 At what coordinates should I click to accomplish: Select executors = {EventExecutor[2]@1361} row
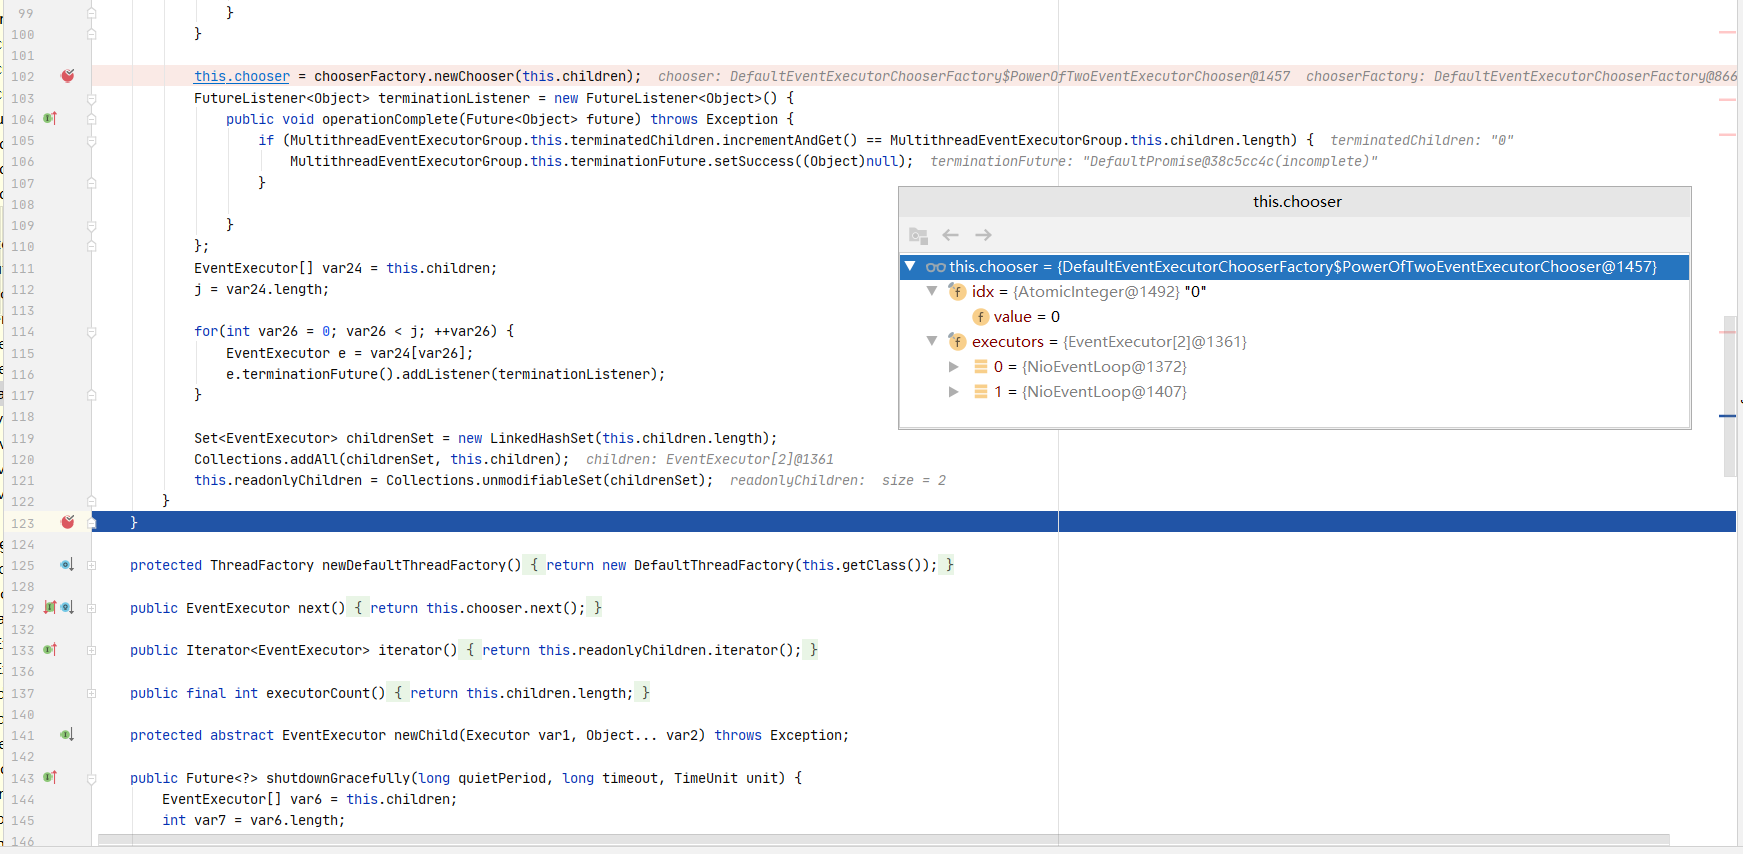coord(1295,342)
